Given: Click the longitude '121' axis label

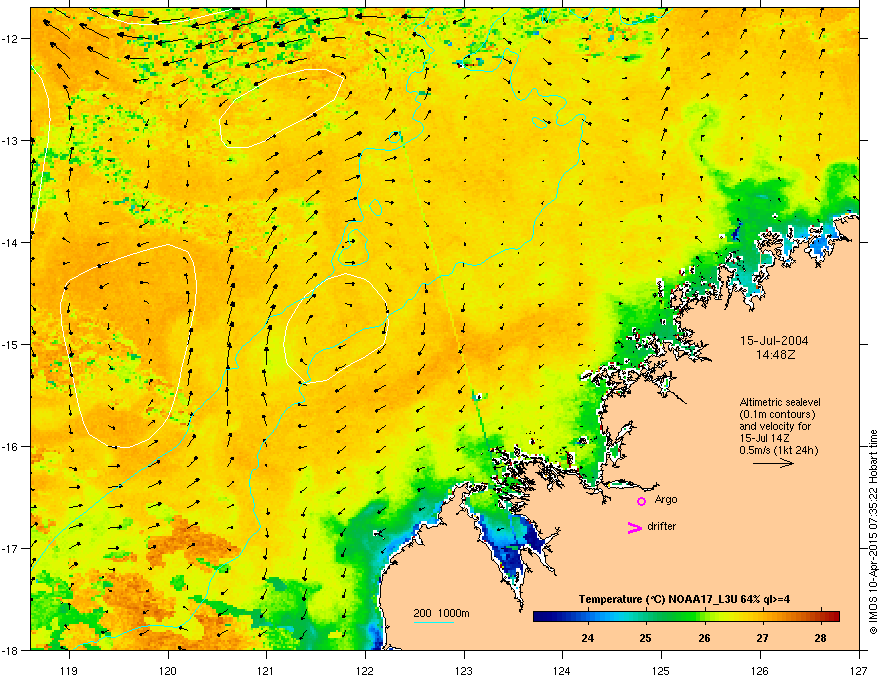Looking at the screenshot, I should pyautogui.click(x=266, y=670).
